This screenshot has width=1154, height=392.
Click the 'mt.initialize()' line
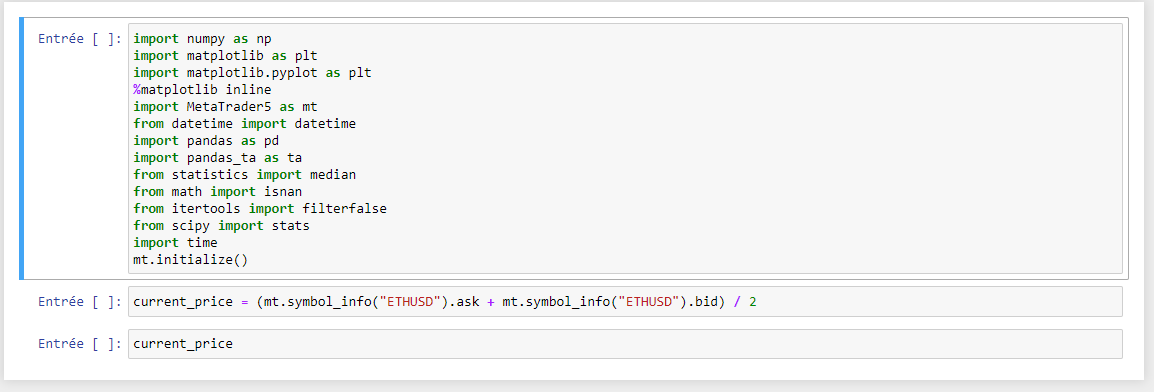click(195, 260)
